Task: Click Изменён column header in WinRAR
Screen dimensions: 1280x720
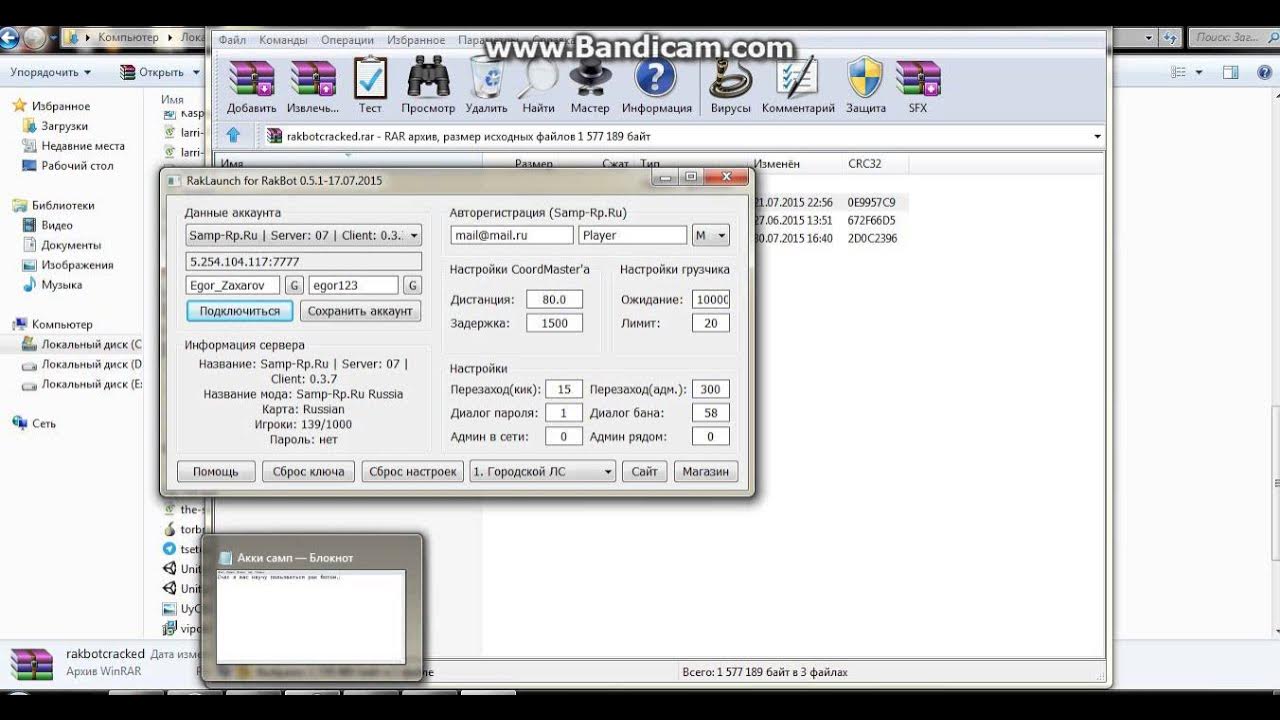Action: coord(776,163)
